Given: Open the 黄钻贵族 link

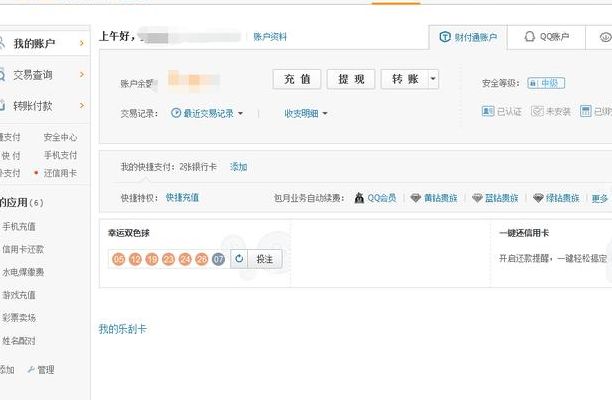Looking at the screenshot, I should pyautogui.click(x=441, y=198).
